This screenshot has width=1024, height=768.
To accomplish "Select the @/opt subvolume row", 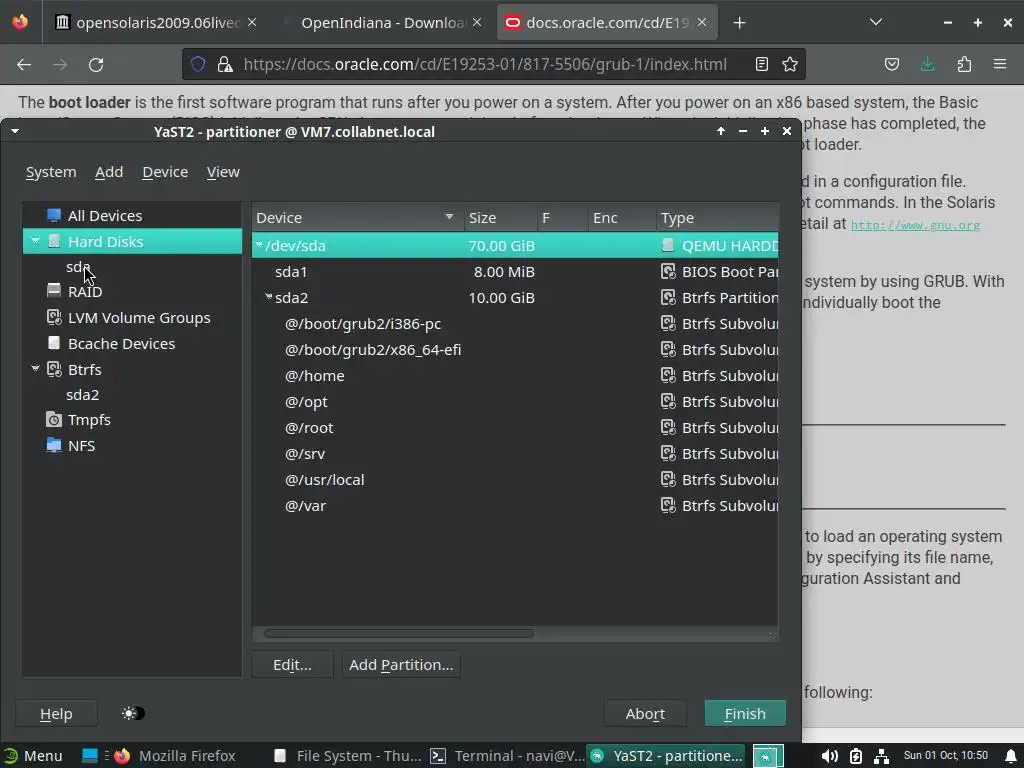I will (x=515, y=402).
